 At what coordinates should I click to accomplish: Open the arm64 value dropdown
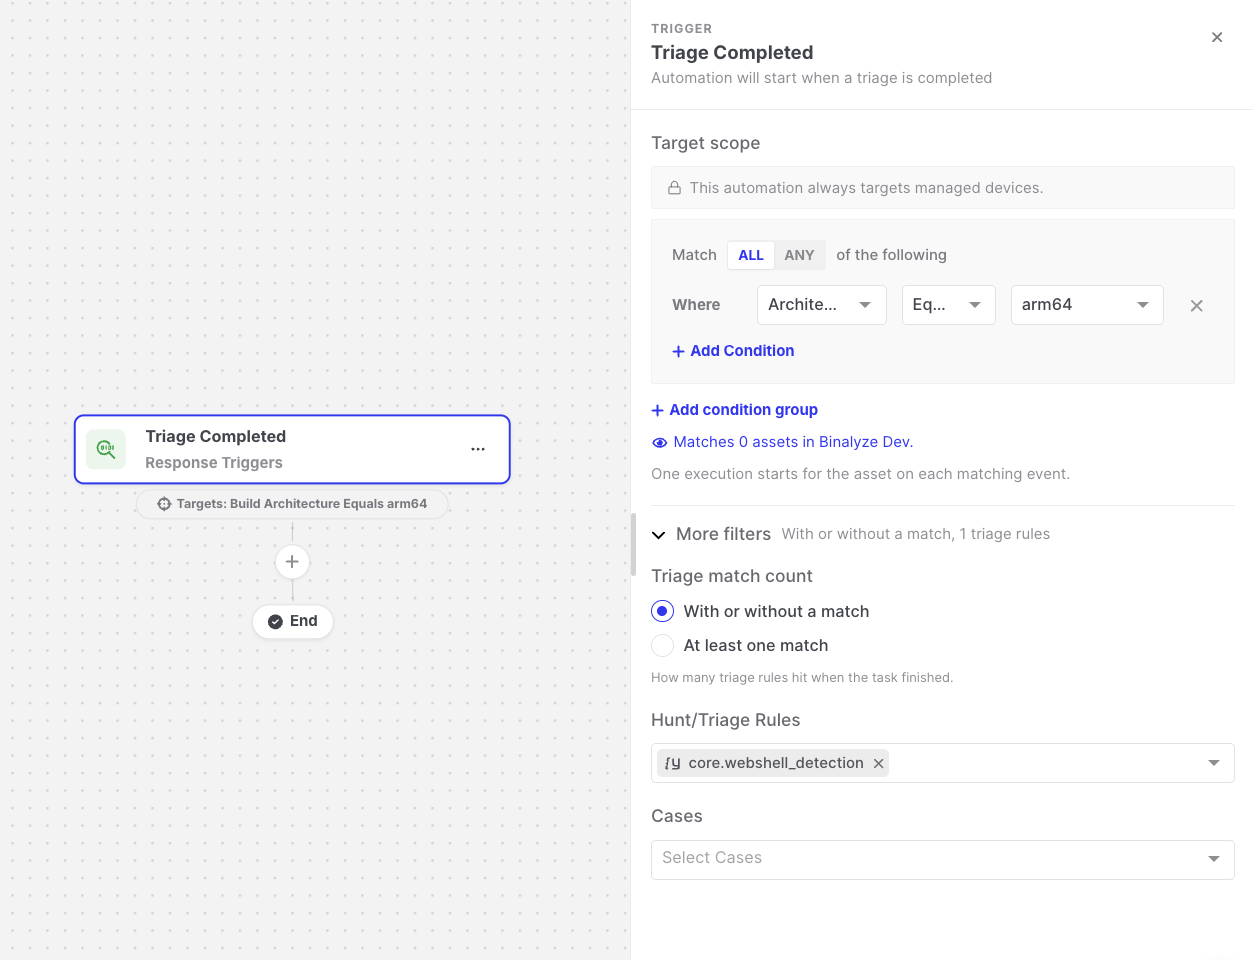point(1087,305)
